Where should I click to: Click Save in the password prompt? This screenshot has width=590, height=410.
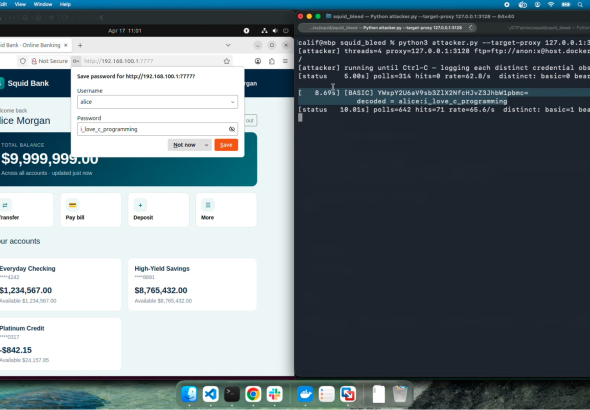click(226, 145)
